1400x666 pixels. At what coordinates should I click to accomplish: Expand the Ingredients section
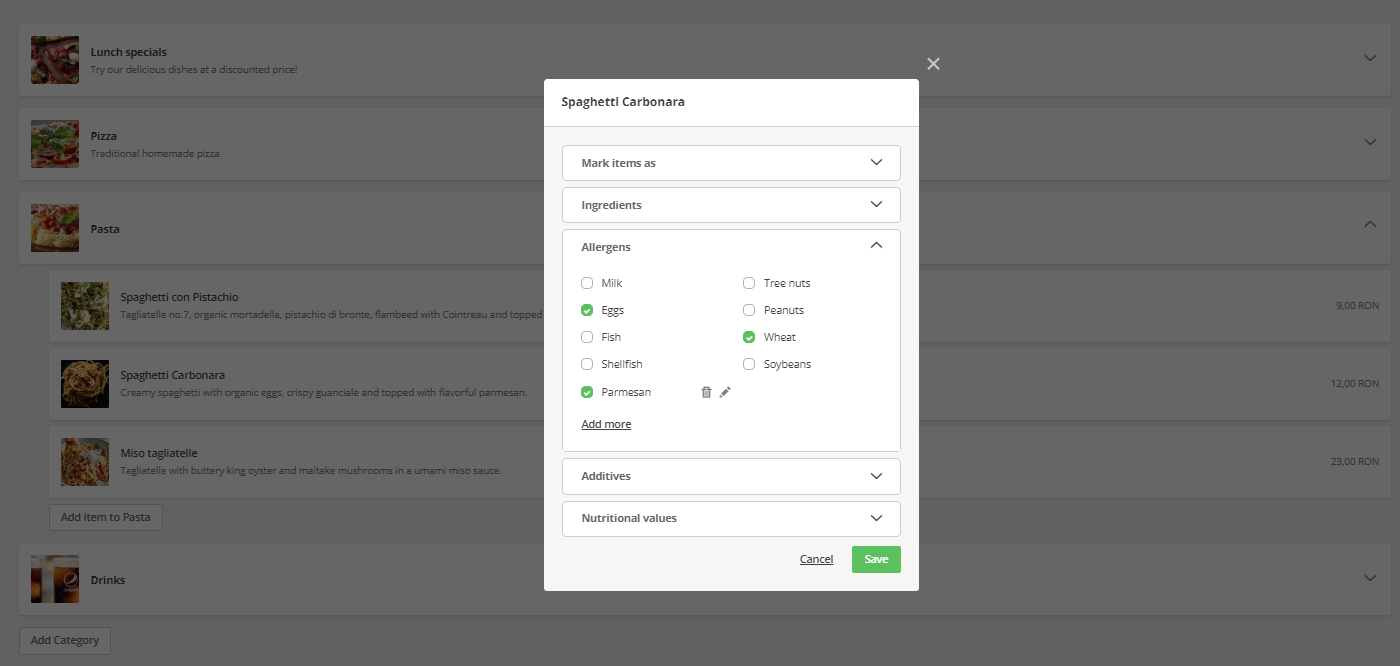730,204
